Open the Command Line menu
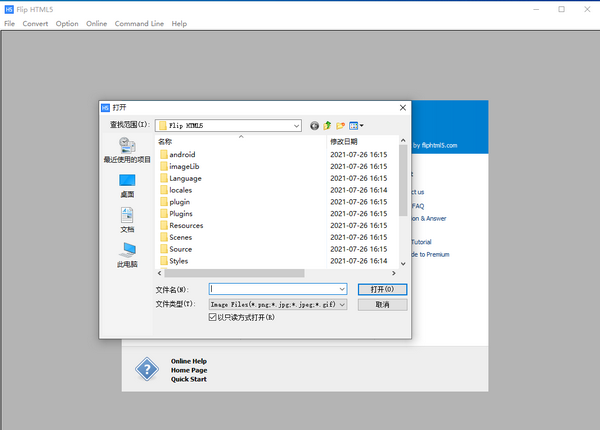Image resolution: width=600 pixels, height=430 pixels. coord(139,23)
